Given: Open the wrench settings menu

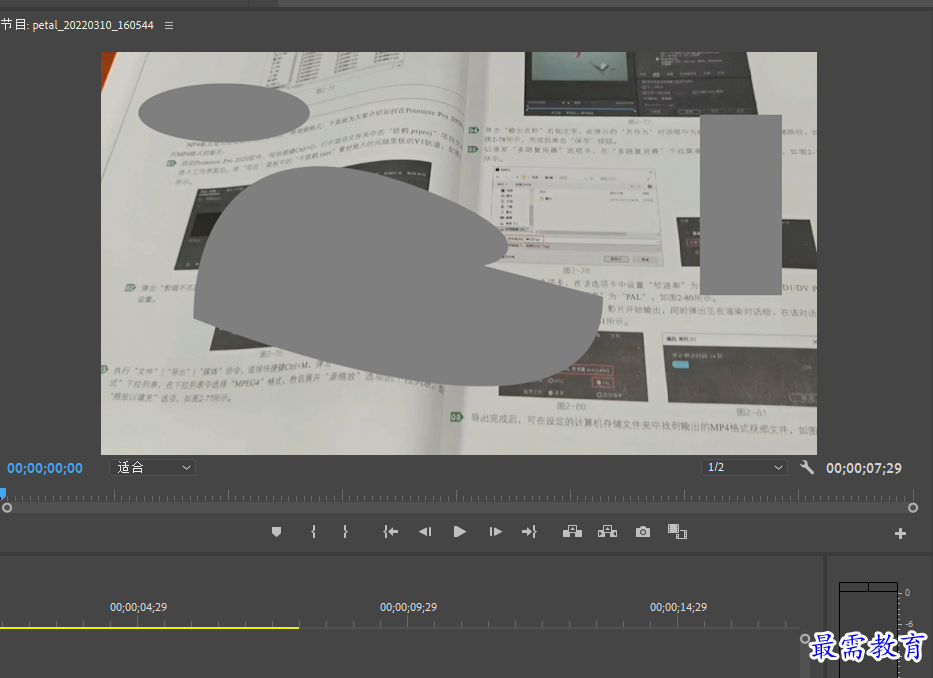Looking at the screenshot, I should (x=807, y=467).
